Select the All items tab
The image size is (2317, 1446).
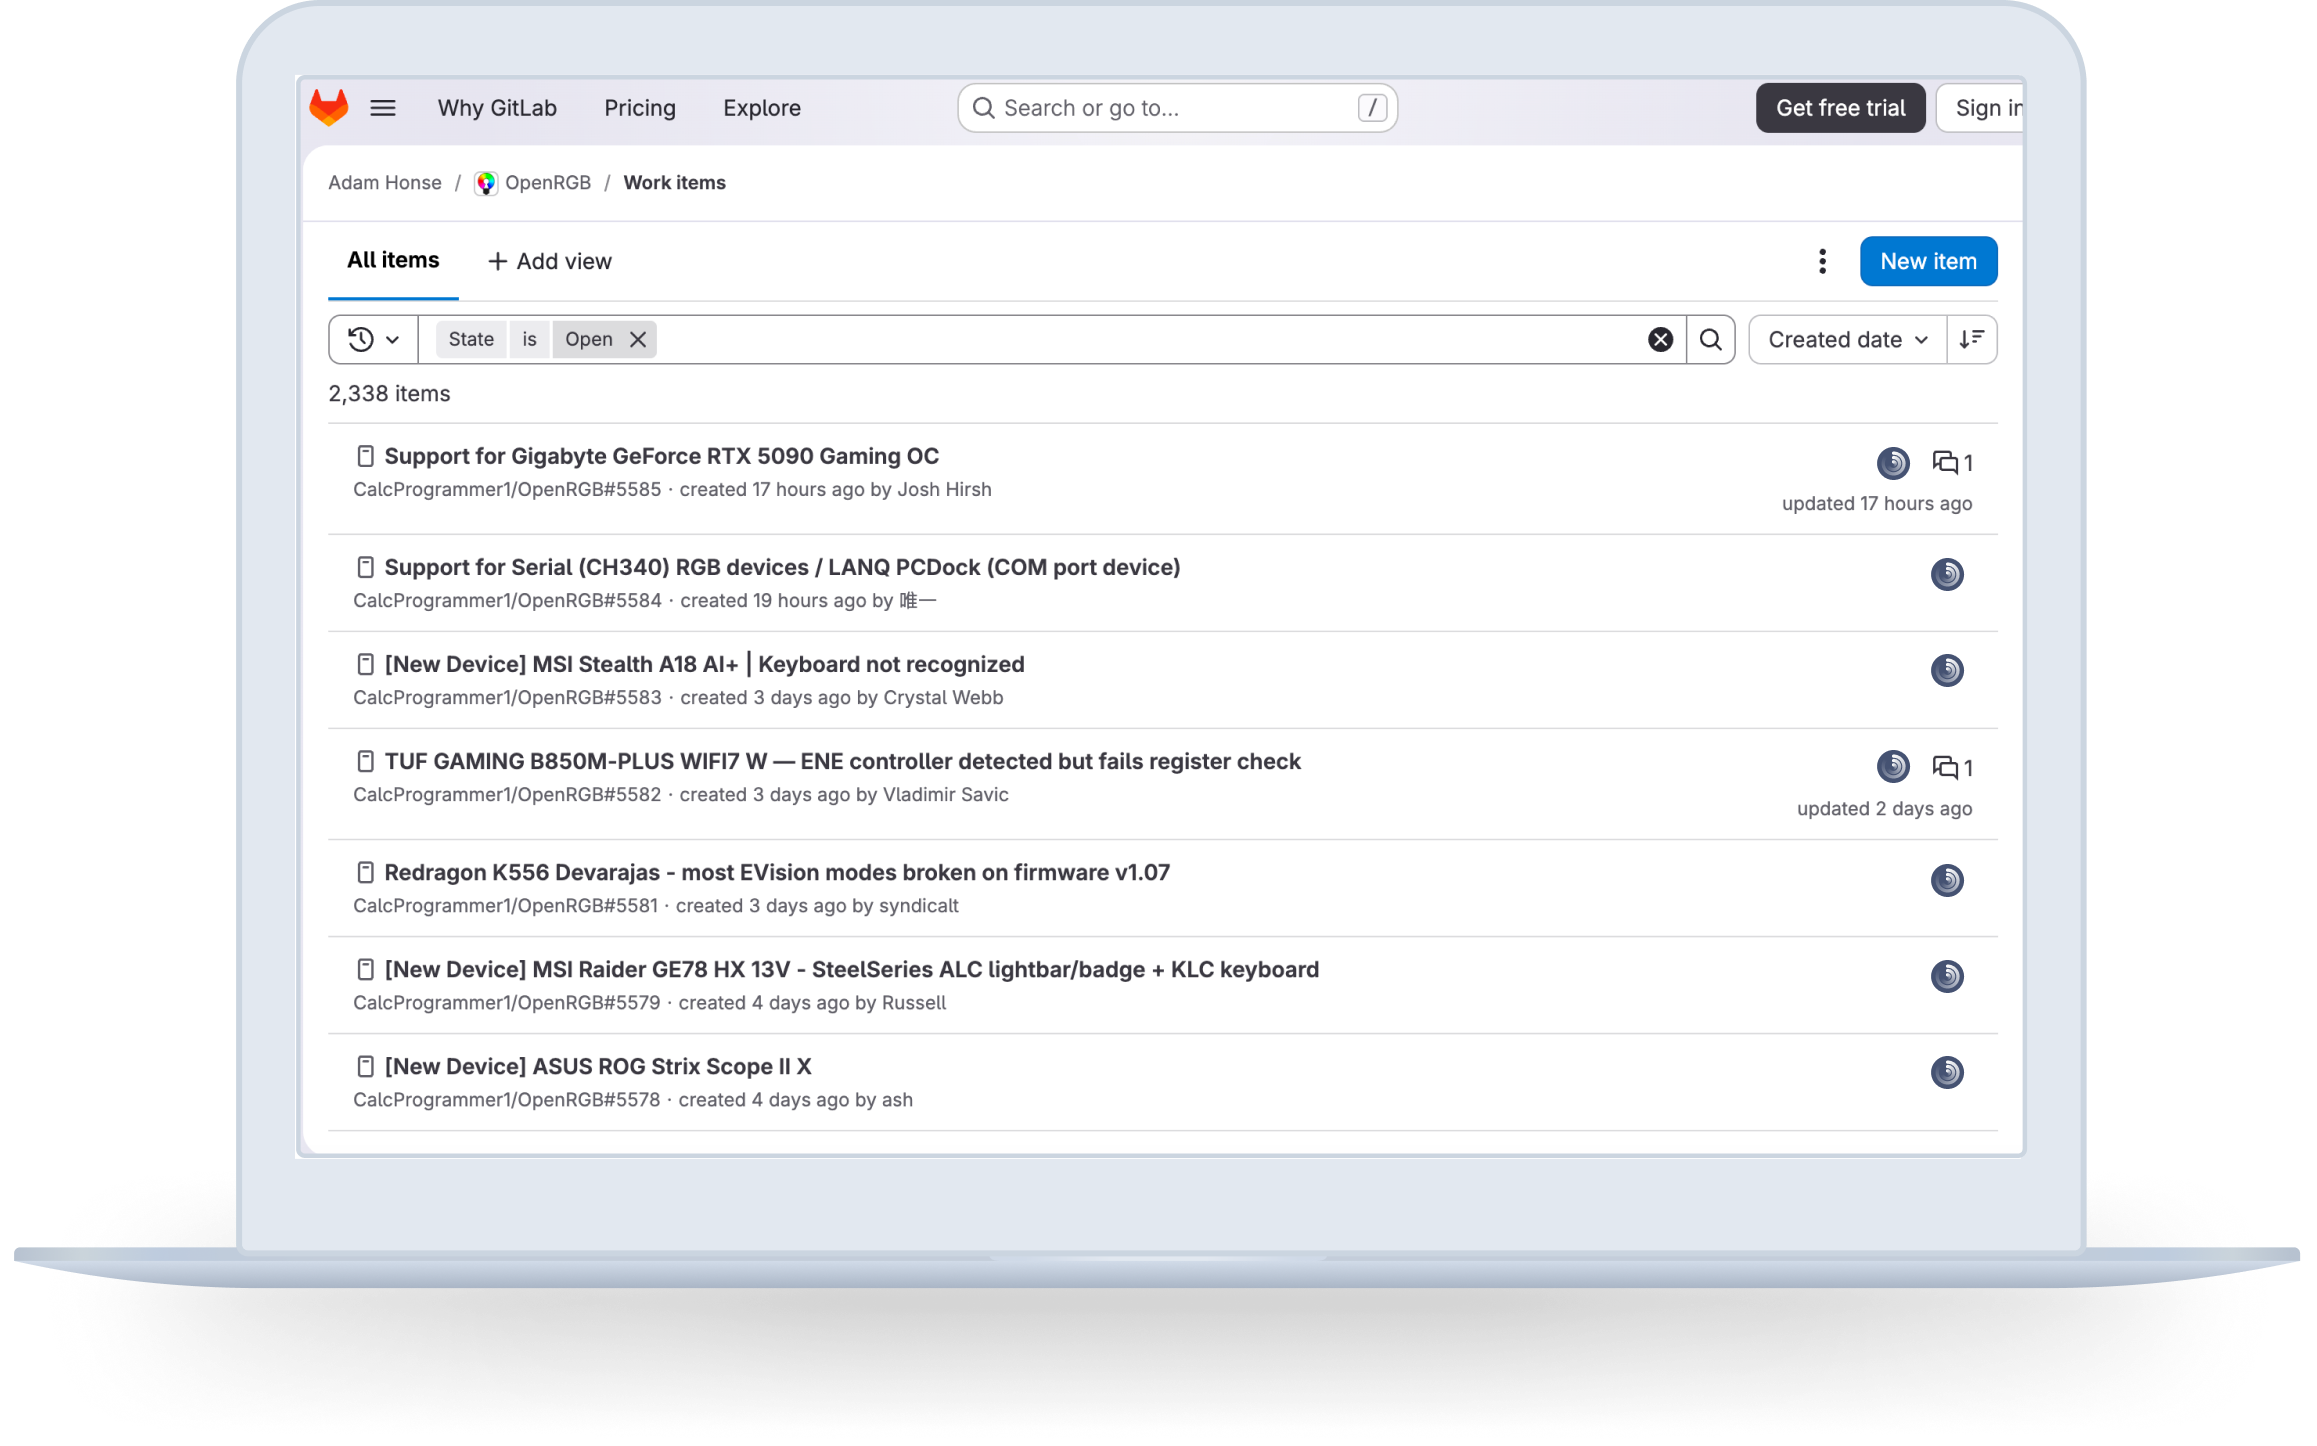(x=393, y=261)
